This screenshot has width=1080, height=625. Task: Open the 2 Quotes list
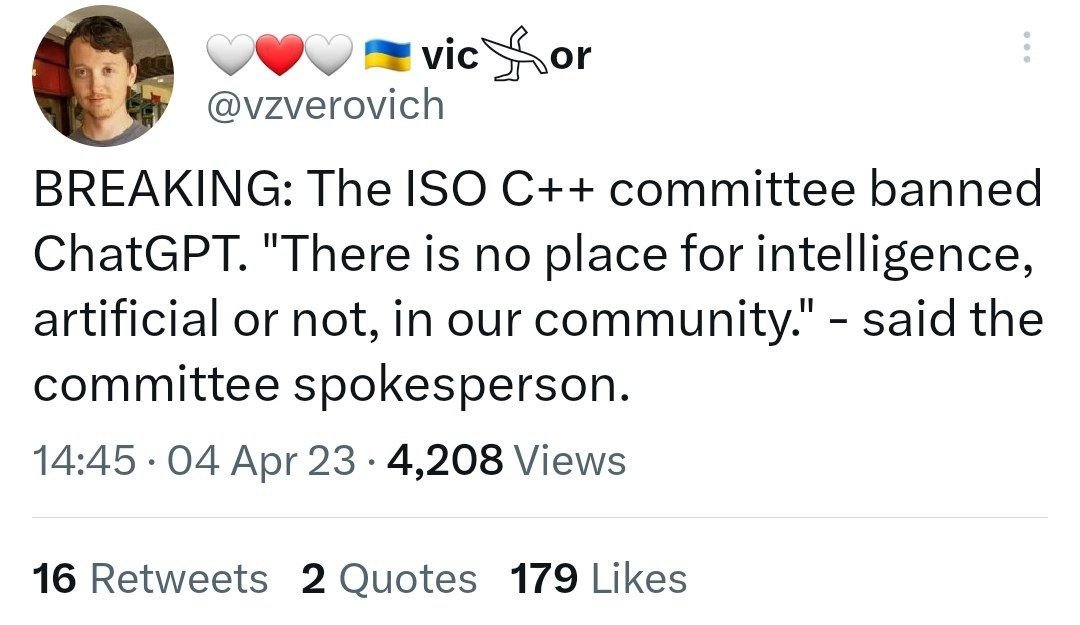coord(389,579)
